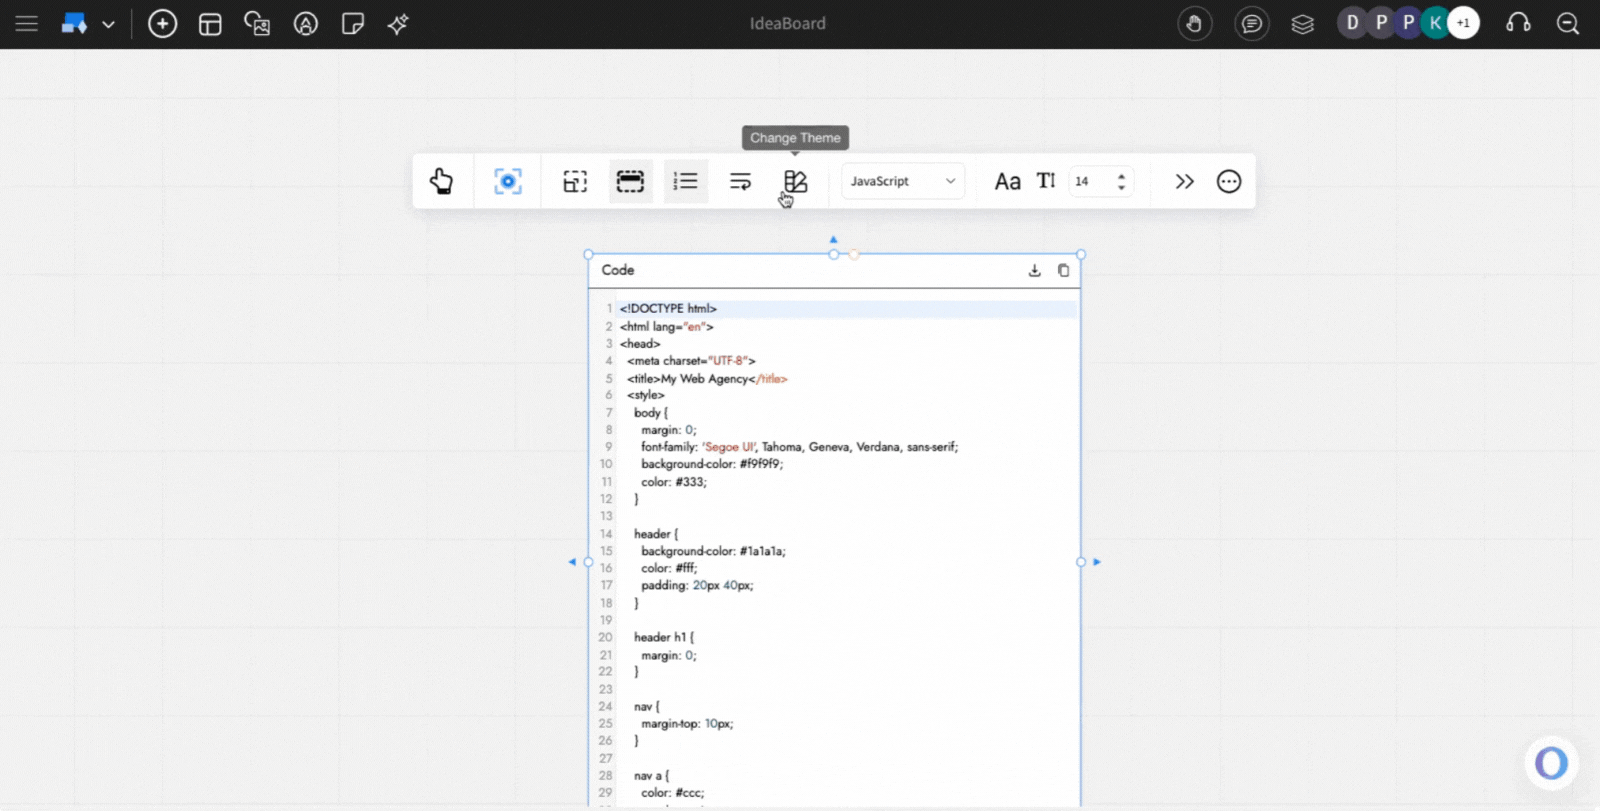Click the raise hand icon
The height and width of the screenshot is (811, 1600).
(1194, 24)
